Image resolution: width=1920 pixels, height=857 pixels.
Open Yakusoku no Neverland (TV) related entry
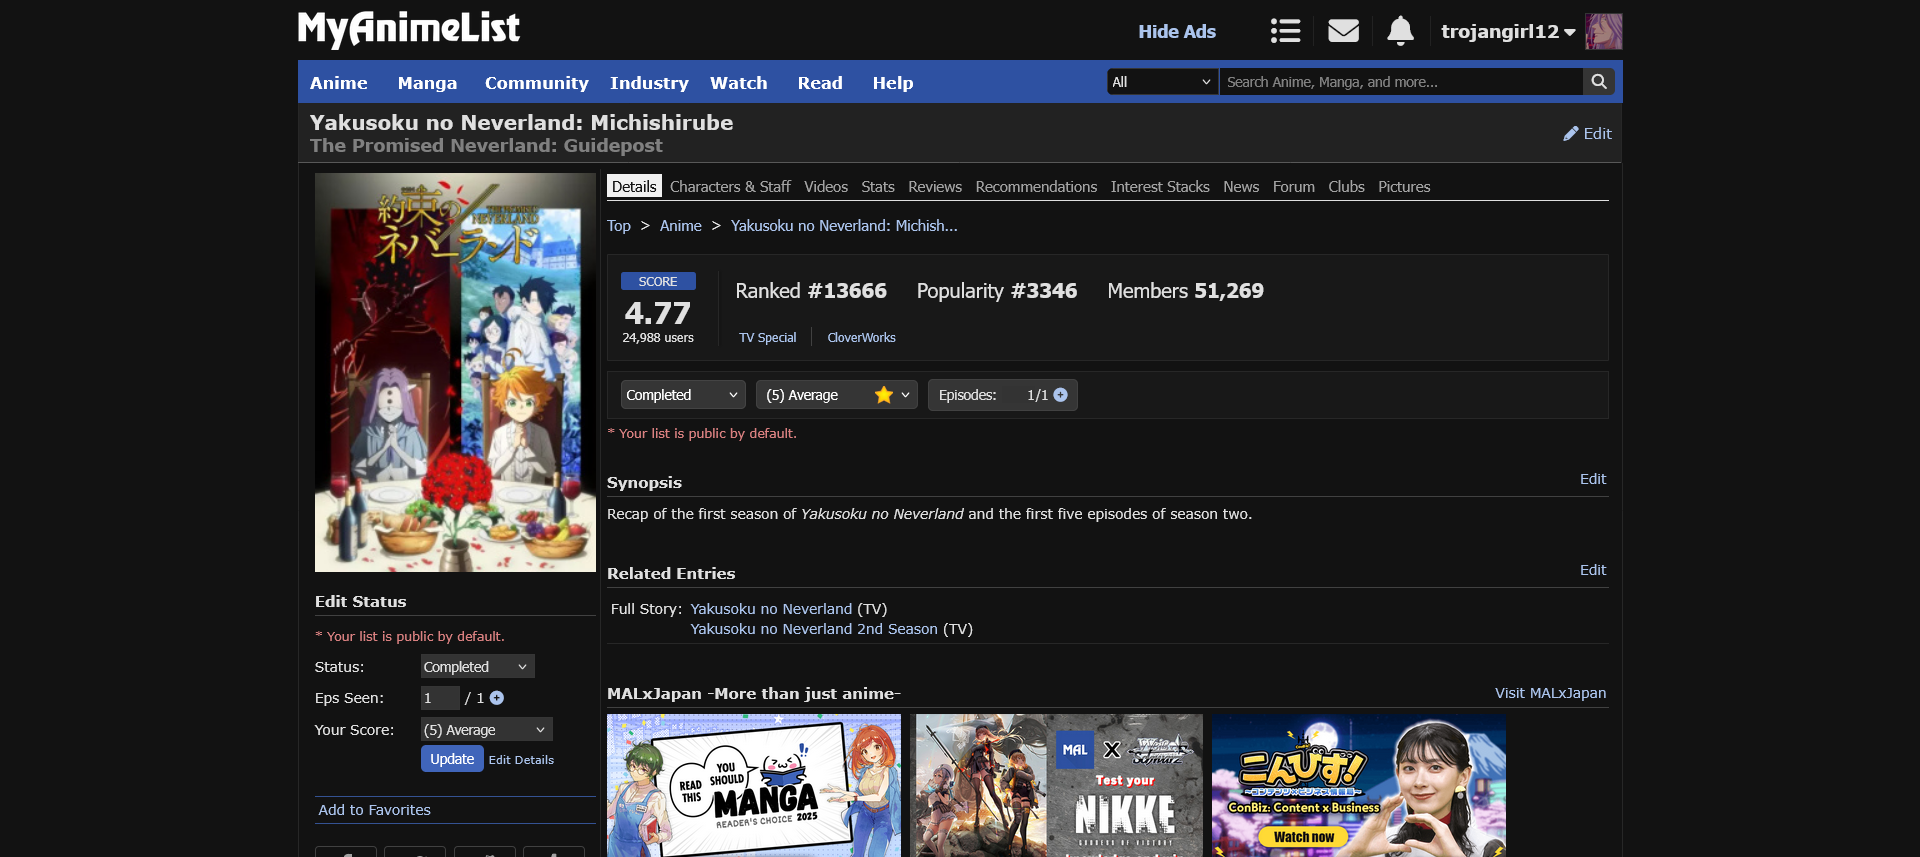[771, 609]
